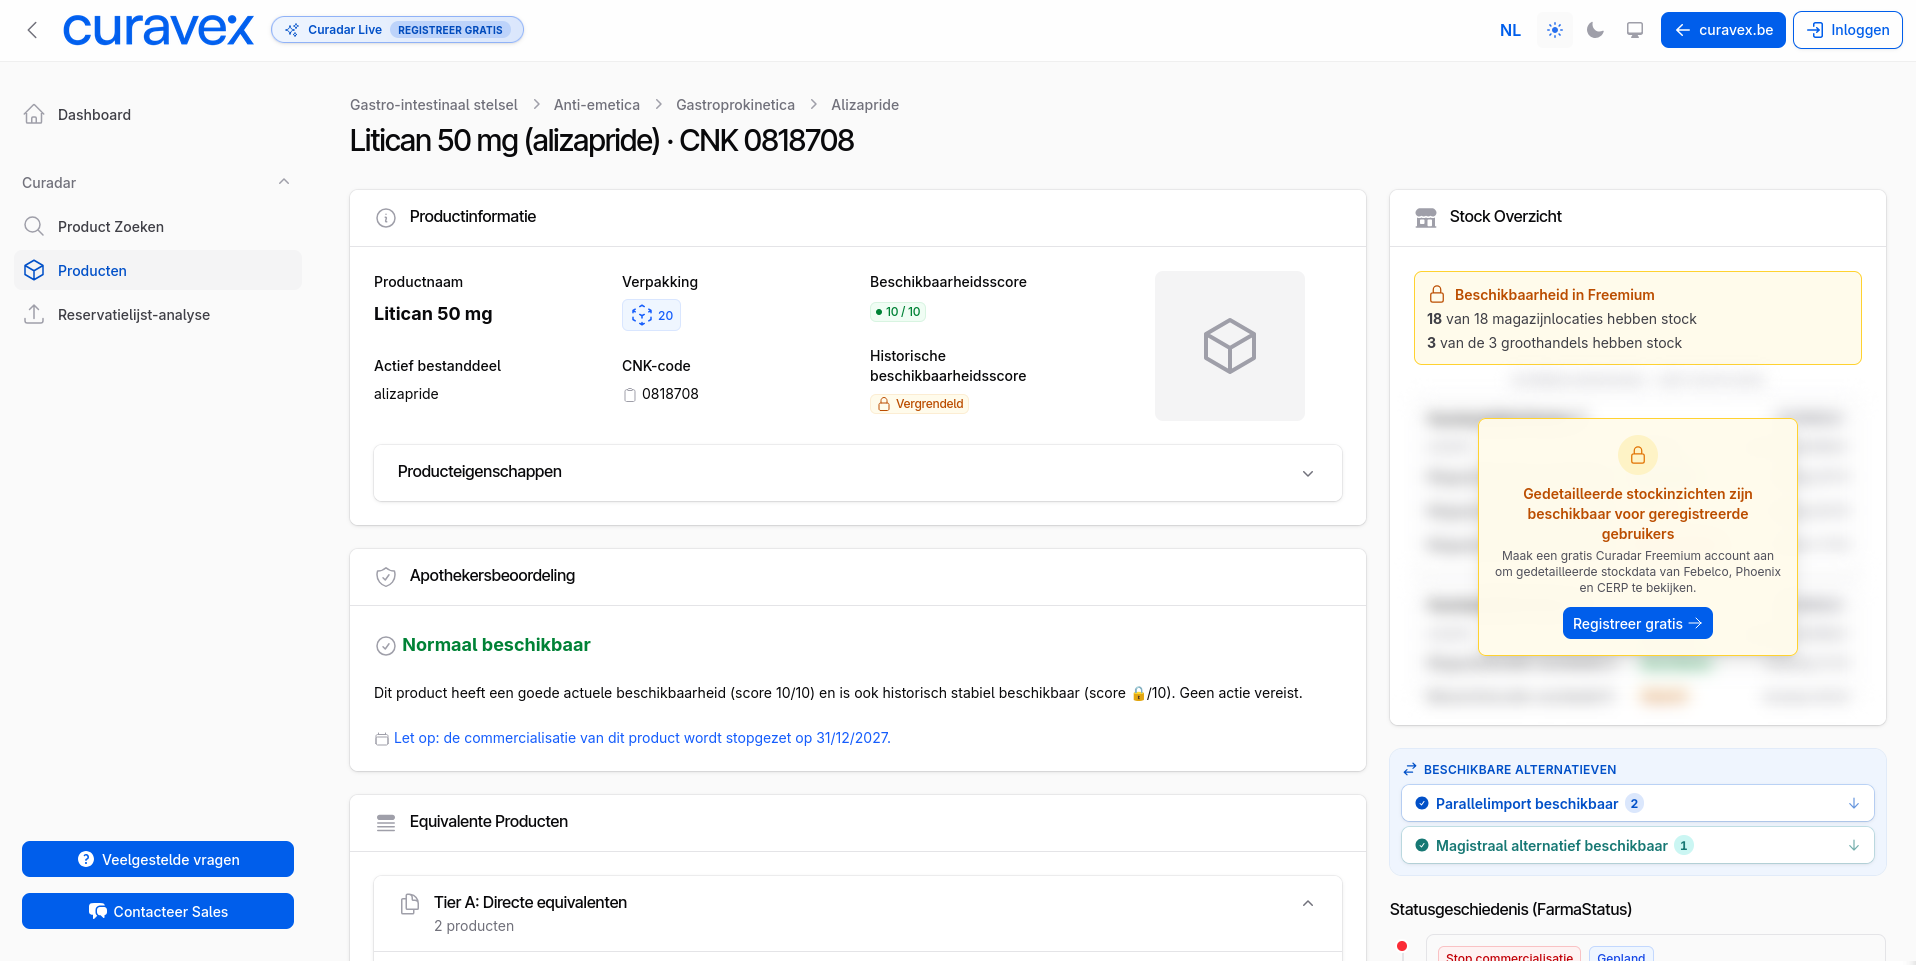Click the Normaal beschikbaar heading
The width and height of the screenshot is (1916, 965).
coord(496,645)
